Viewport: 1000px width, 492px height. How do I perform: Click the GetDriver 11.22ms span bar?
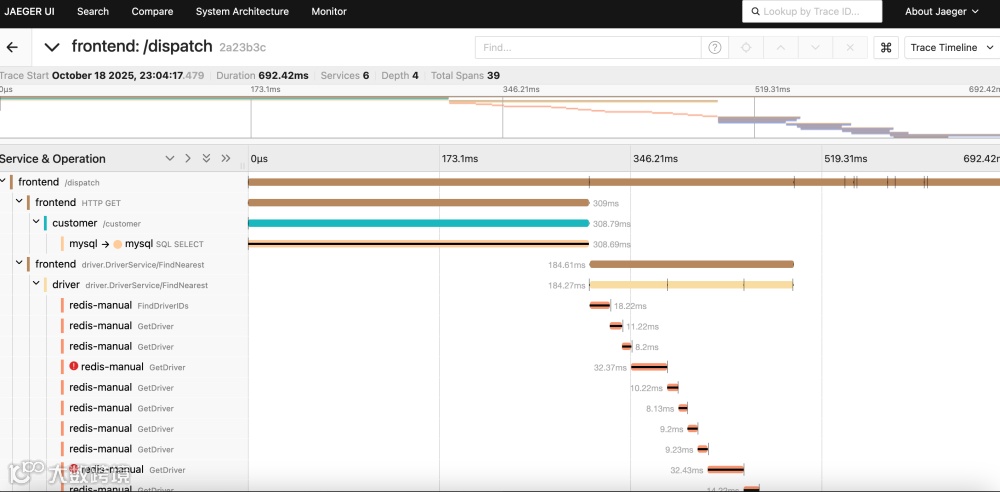pos(616,326)
